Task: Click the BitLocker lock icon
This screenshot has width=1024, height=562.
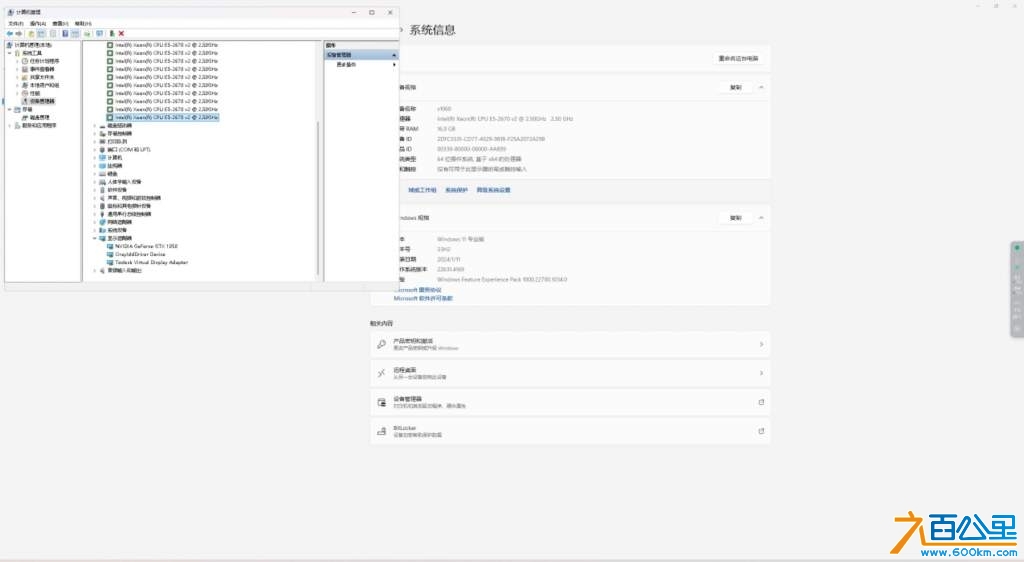Action: [x=381, y=431]
